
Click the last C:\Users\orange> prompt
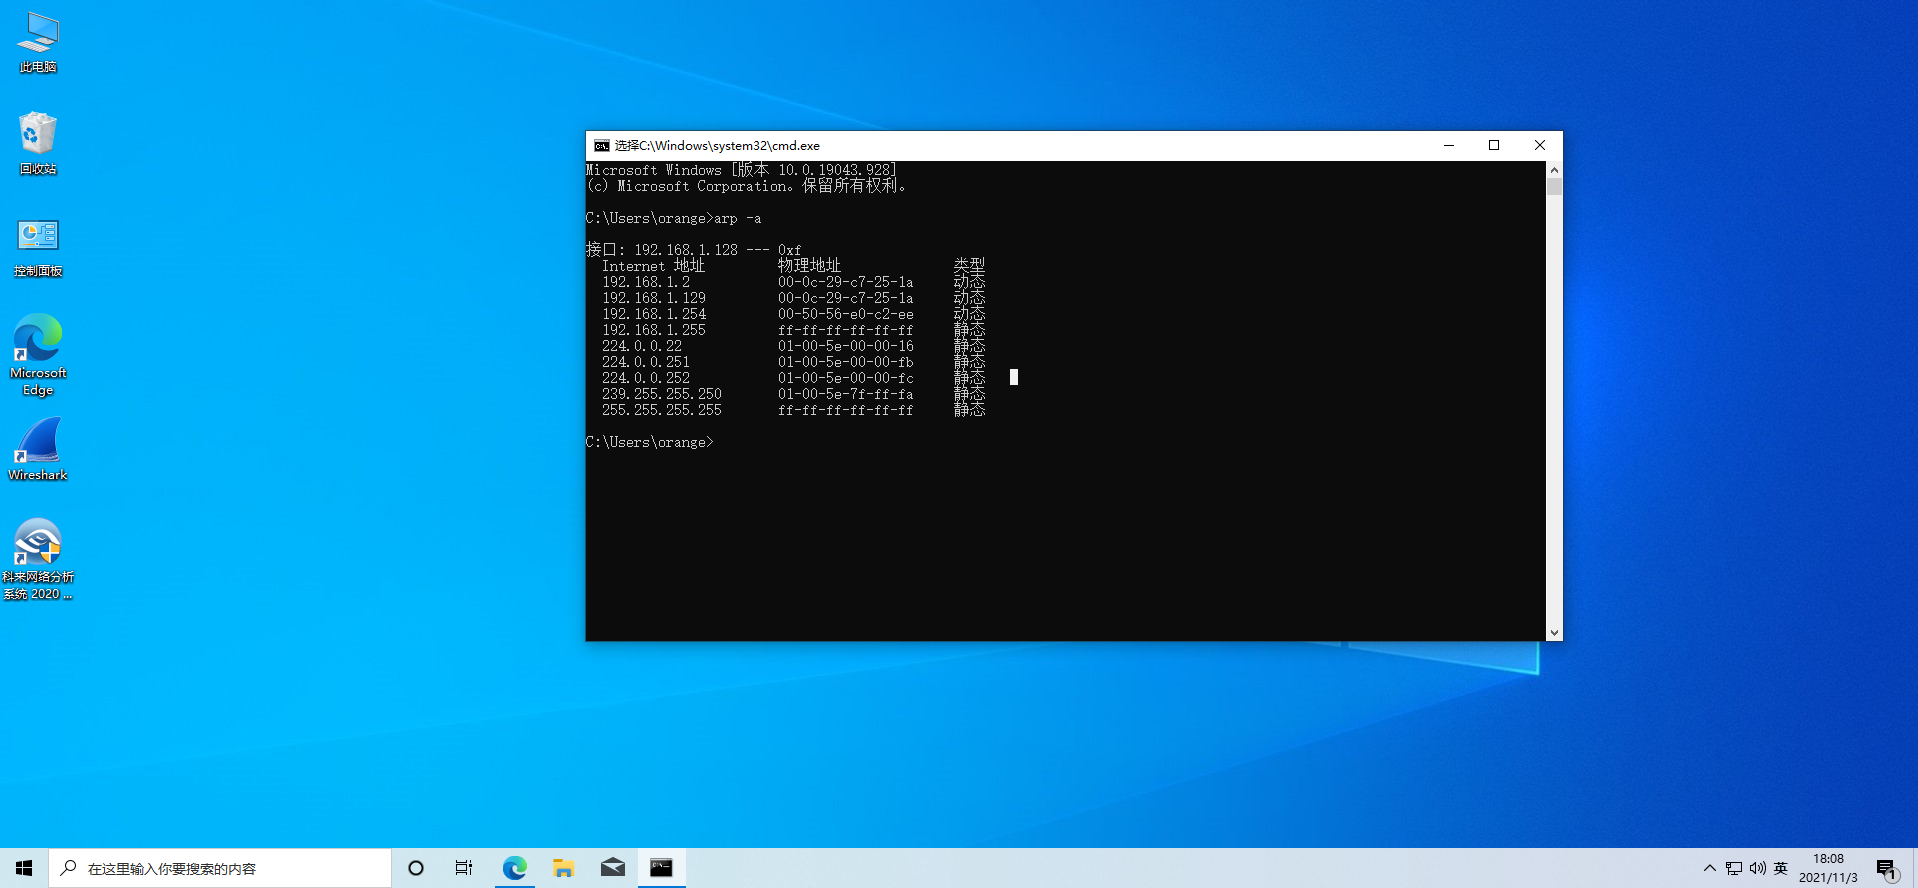[x=650, y=442]
